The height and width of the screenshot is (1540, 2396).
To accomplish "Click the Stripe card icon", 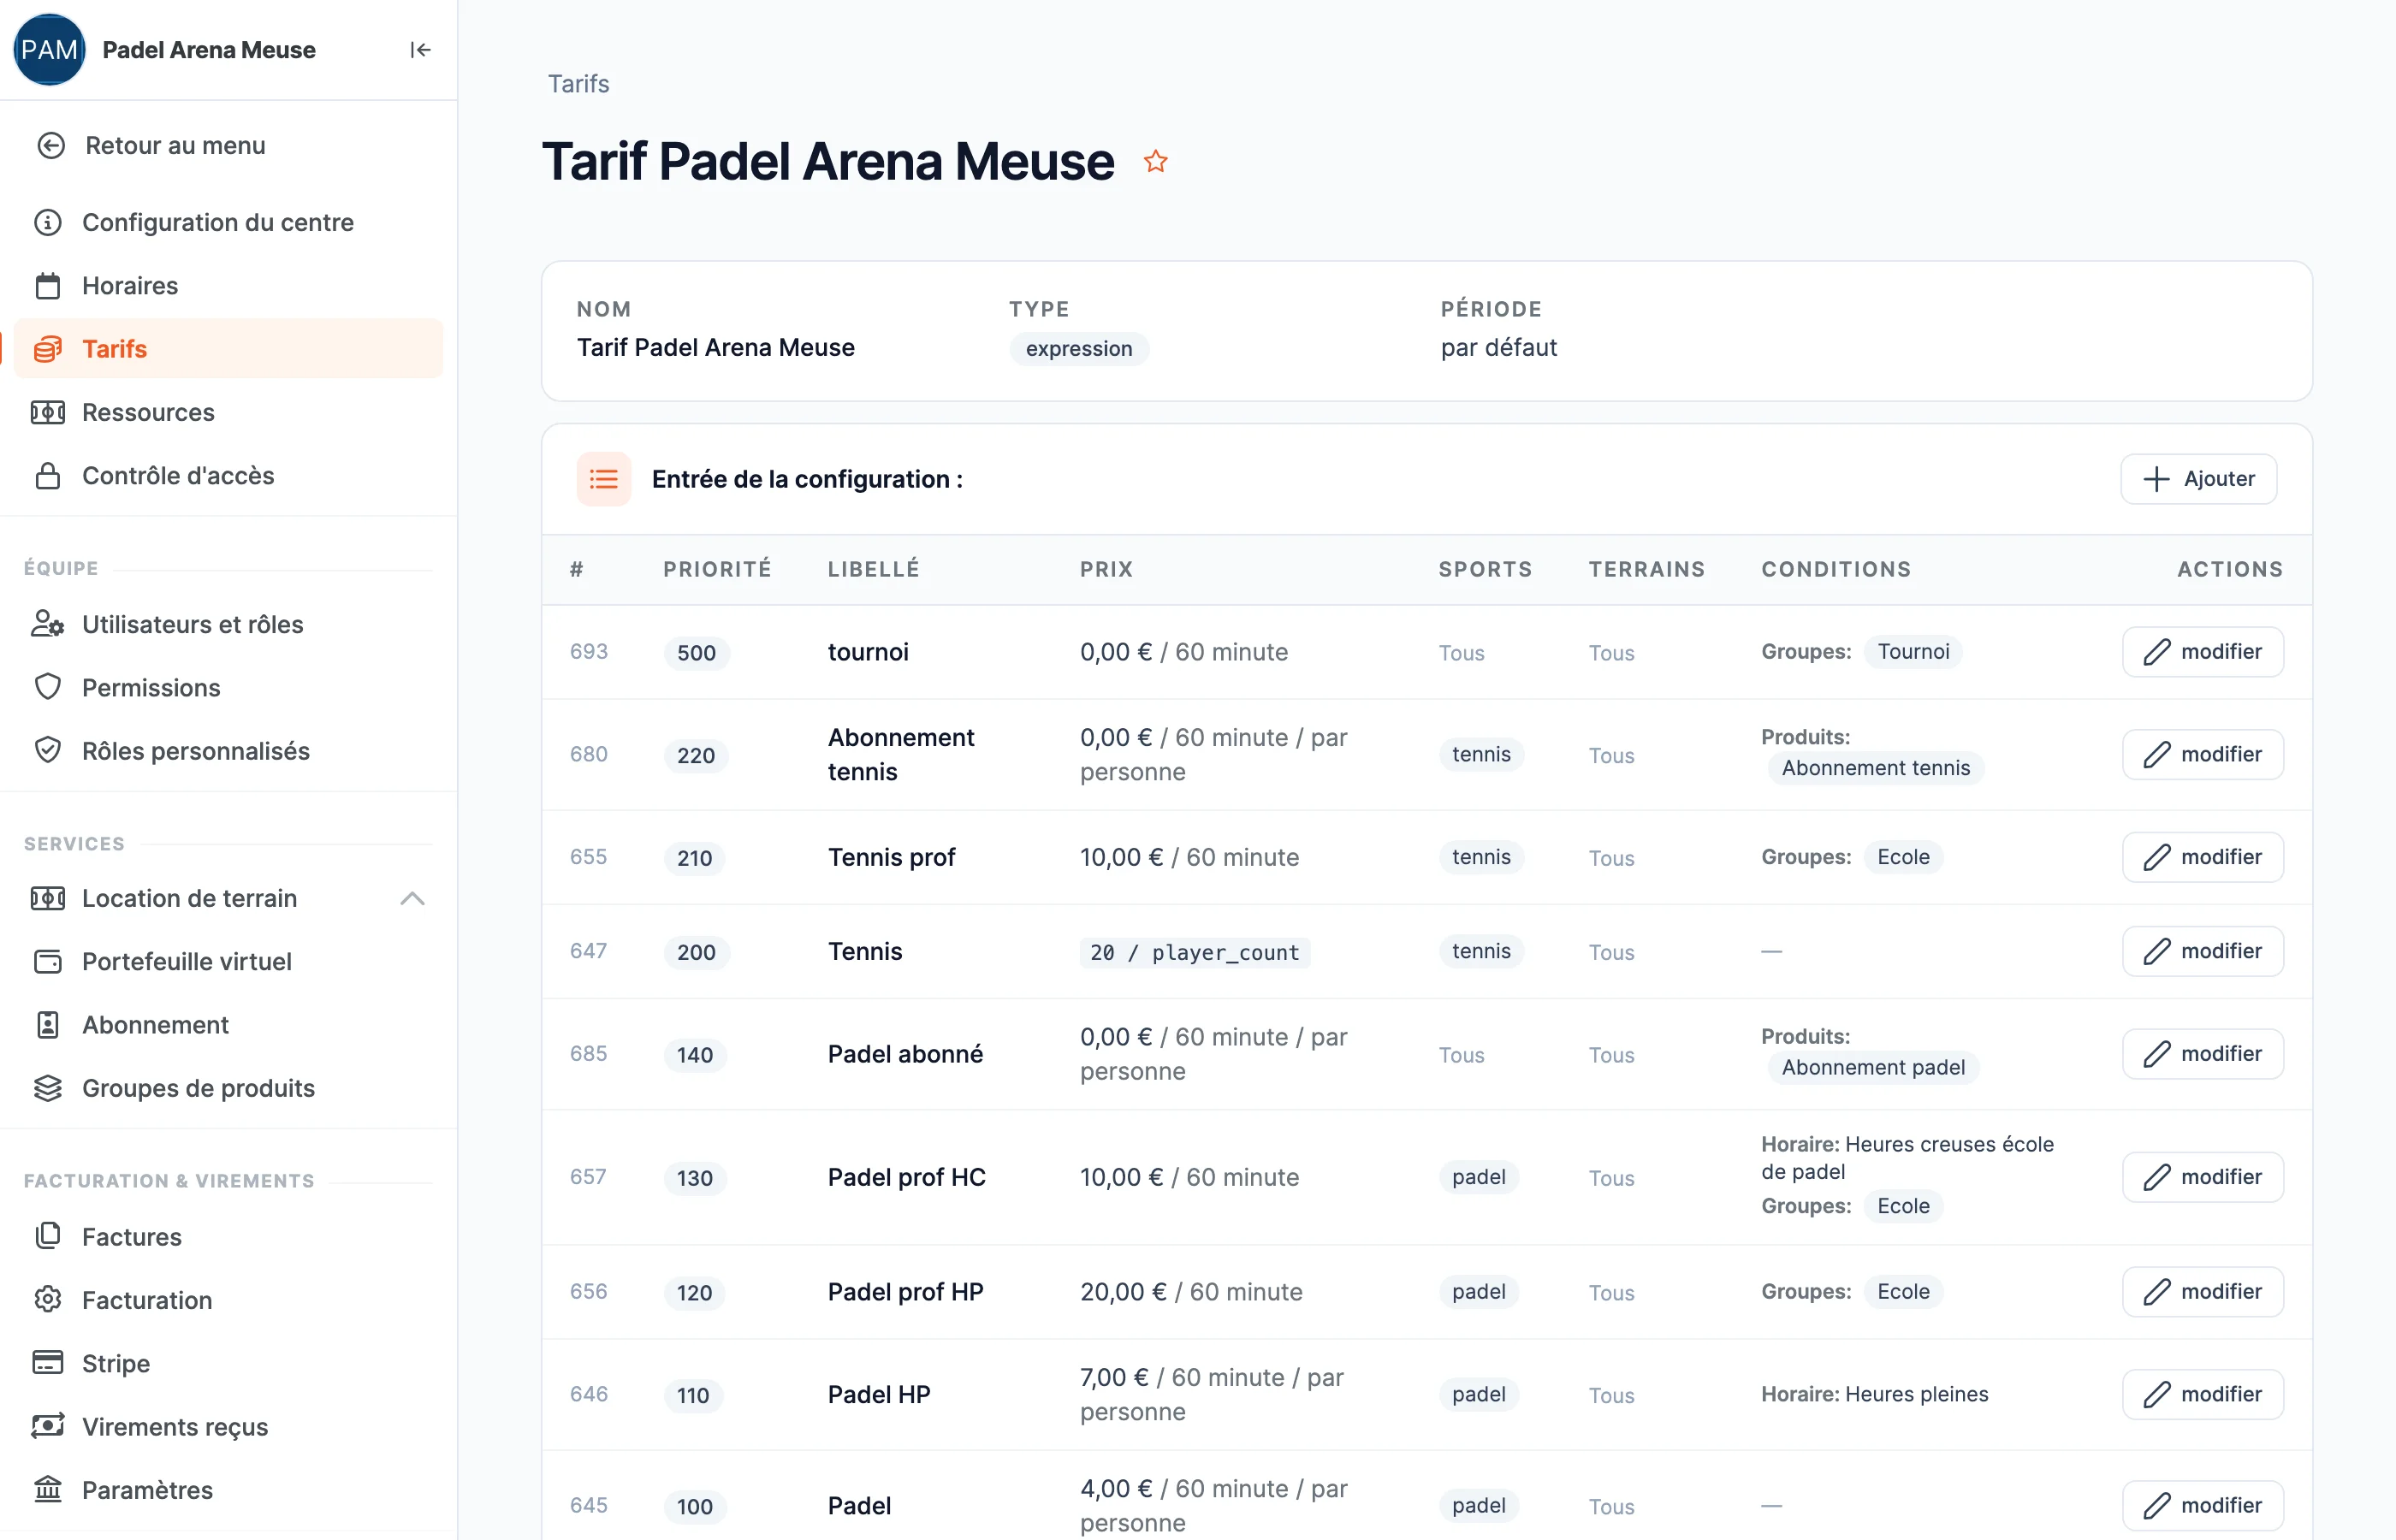I will [x=48, y=1363].
